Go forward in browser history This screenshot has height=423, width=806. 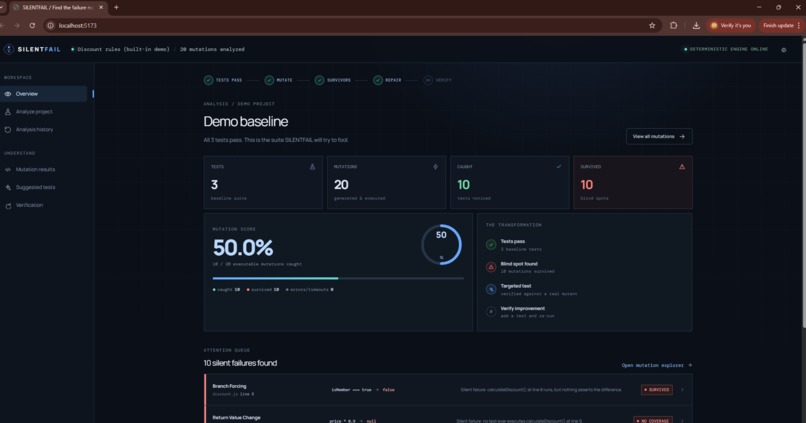pos(16,25)
